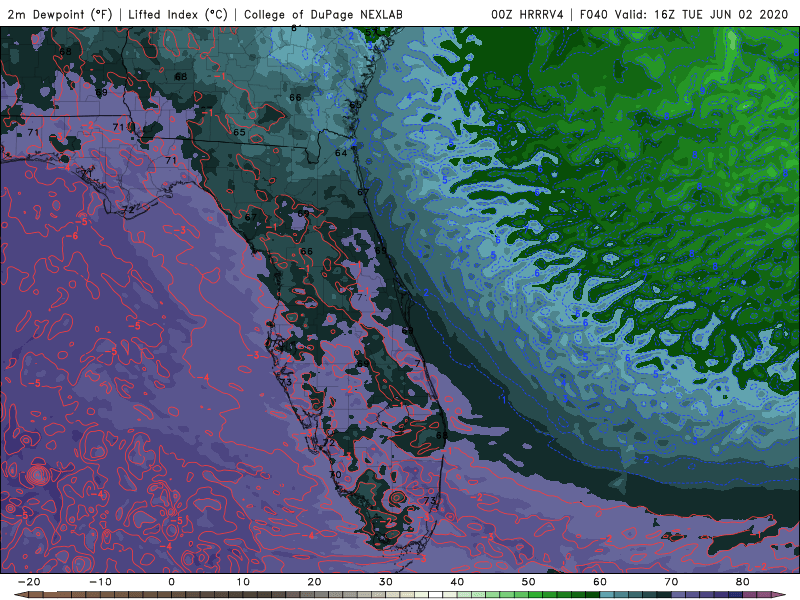Click the 50 label on the color scale
The width and height of the screenshot is (800, 600).
pos(529,582)
